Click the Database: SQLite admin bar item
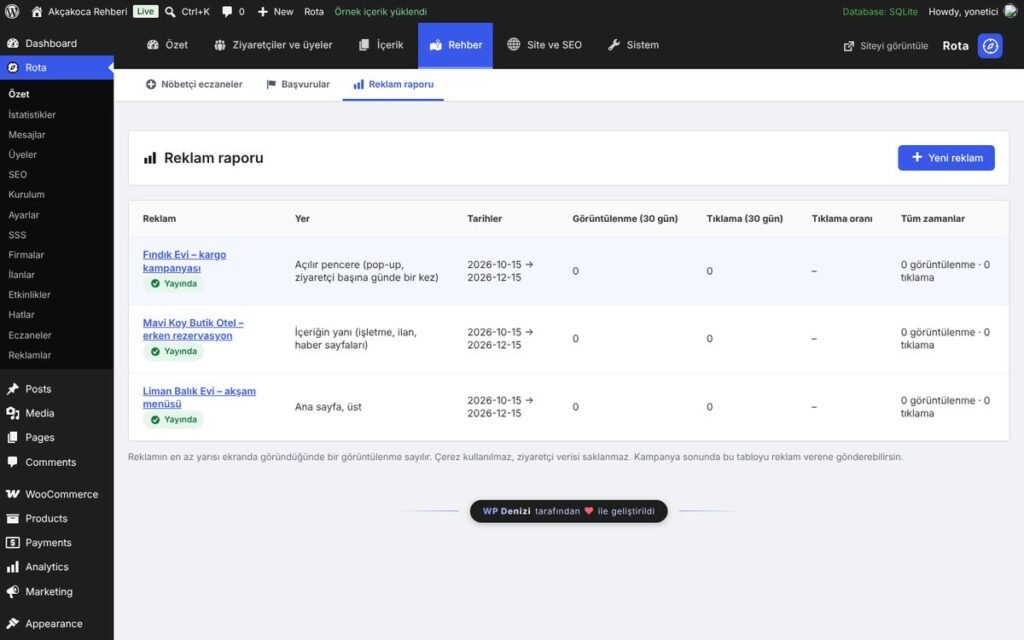The height and width of the screenshot is (640, 1024). tap(880, 12)
